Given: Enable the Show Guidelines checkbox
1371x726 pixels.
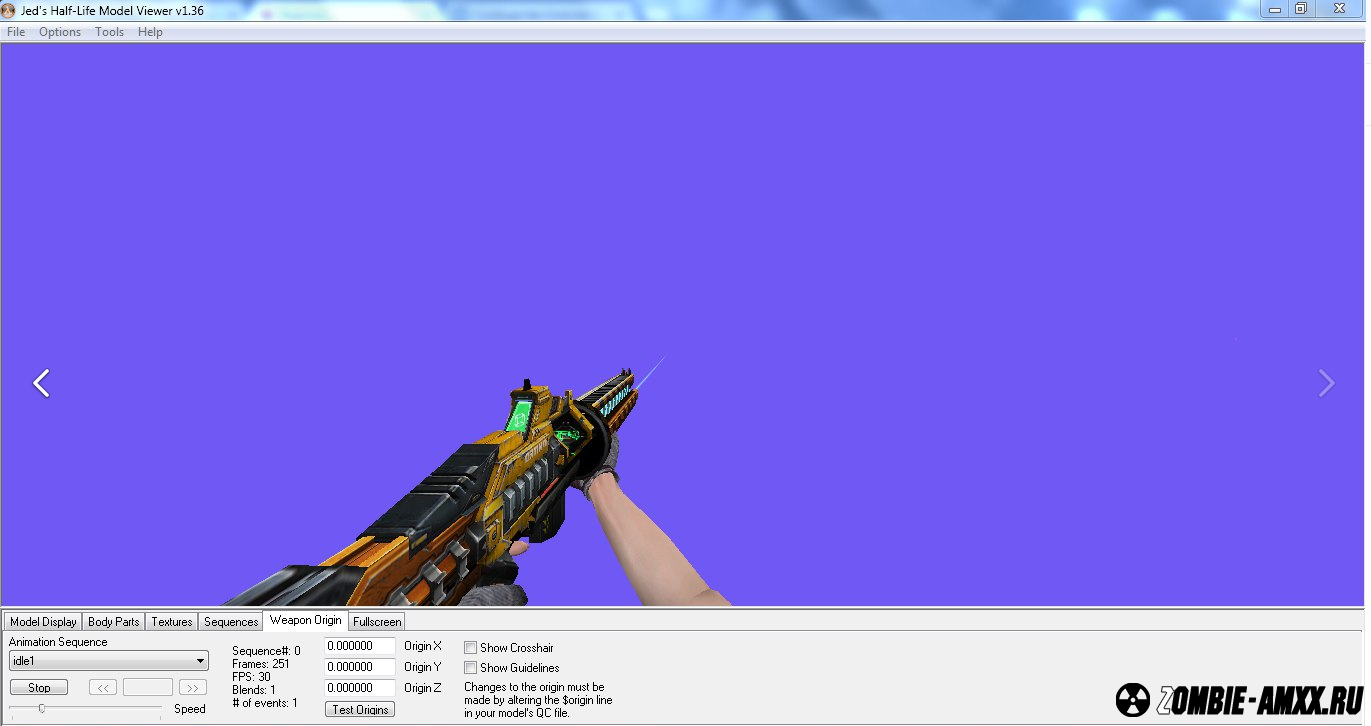Looking at the screenshot, I should tap(470, 668).
